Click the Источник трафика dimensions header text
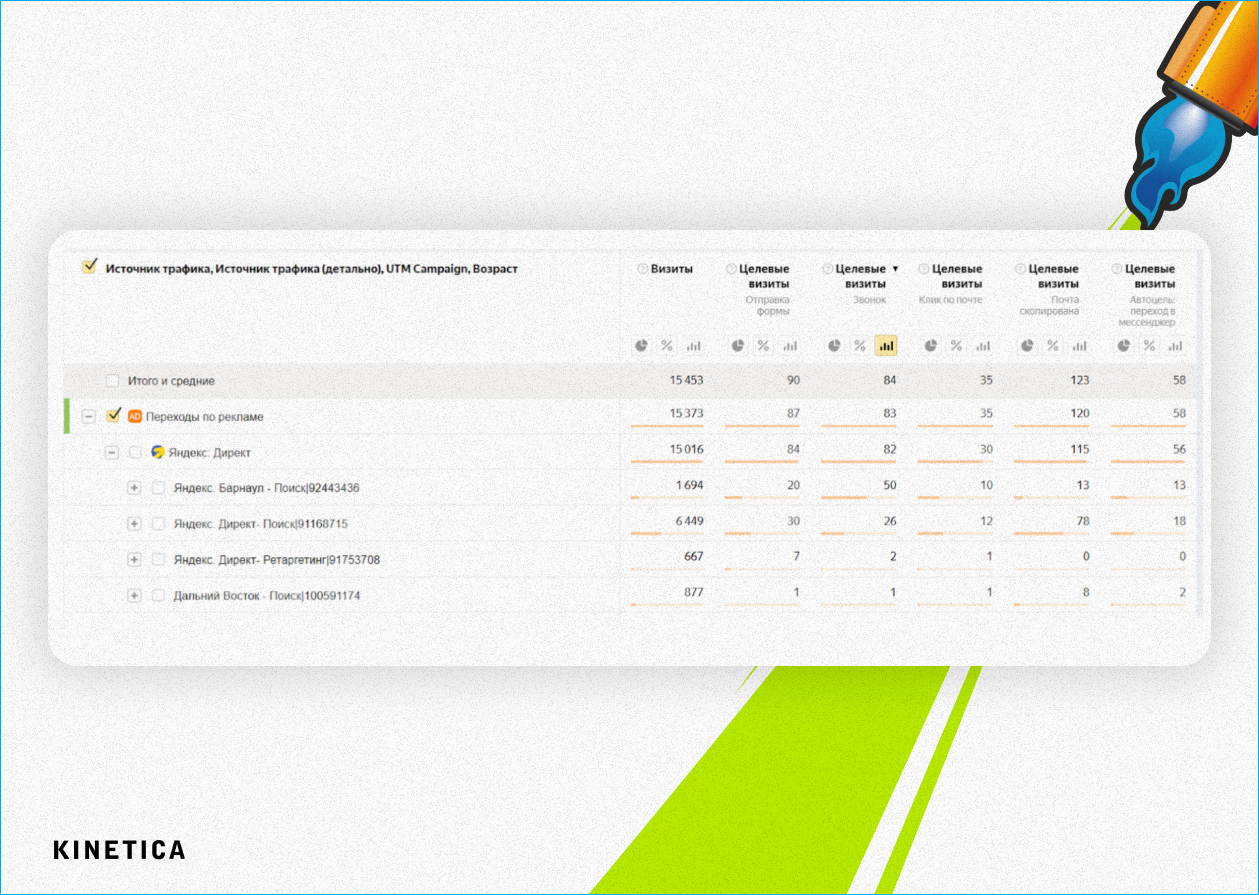Screen dimensions: 1259x895 pos(312,268)
